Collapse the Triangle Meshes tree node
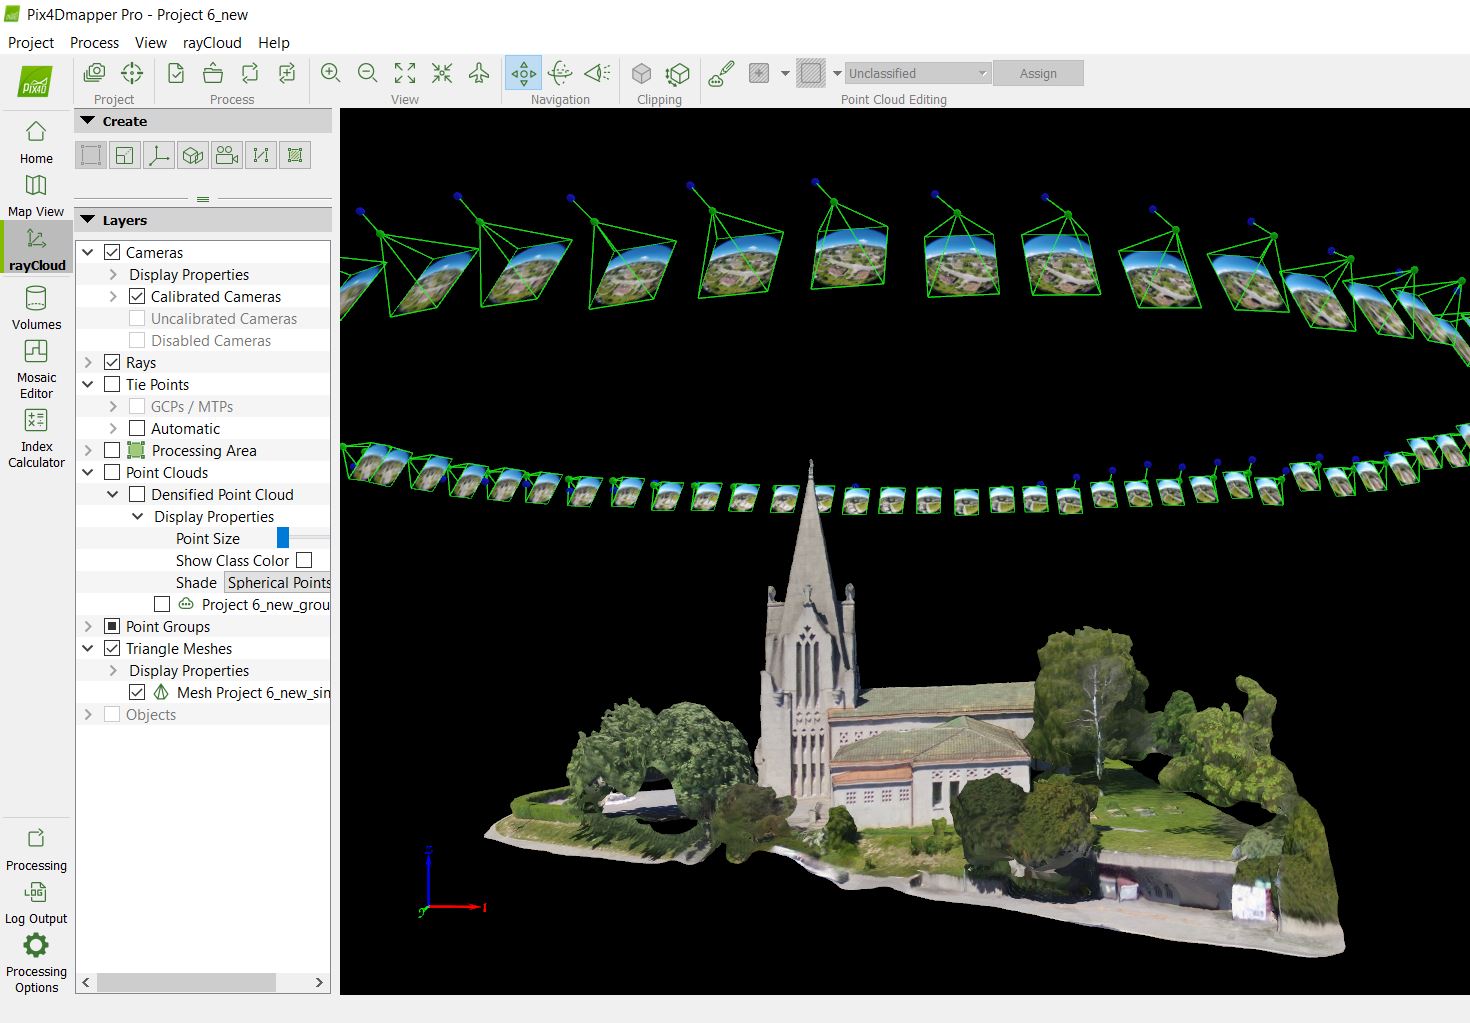 (88, 648)
